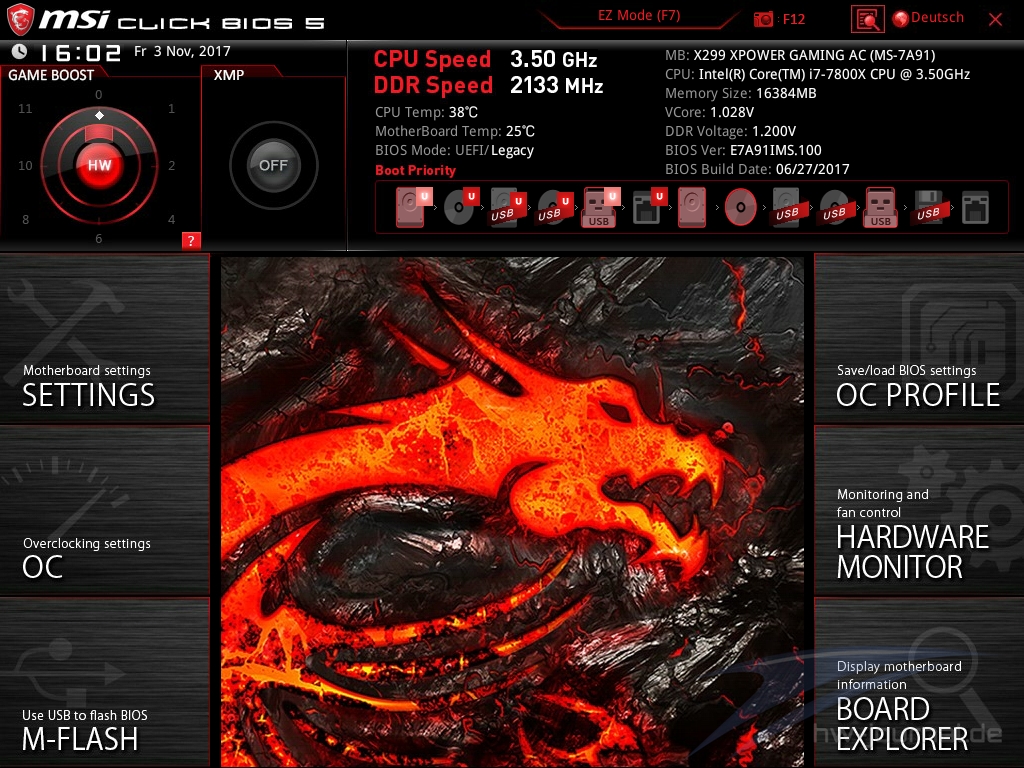
Task: Switch to EZ Mode (F7)
Action: [x=639, y=16]
